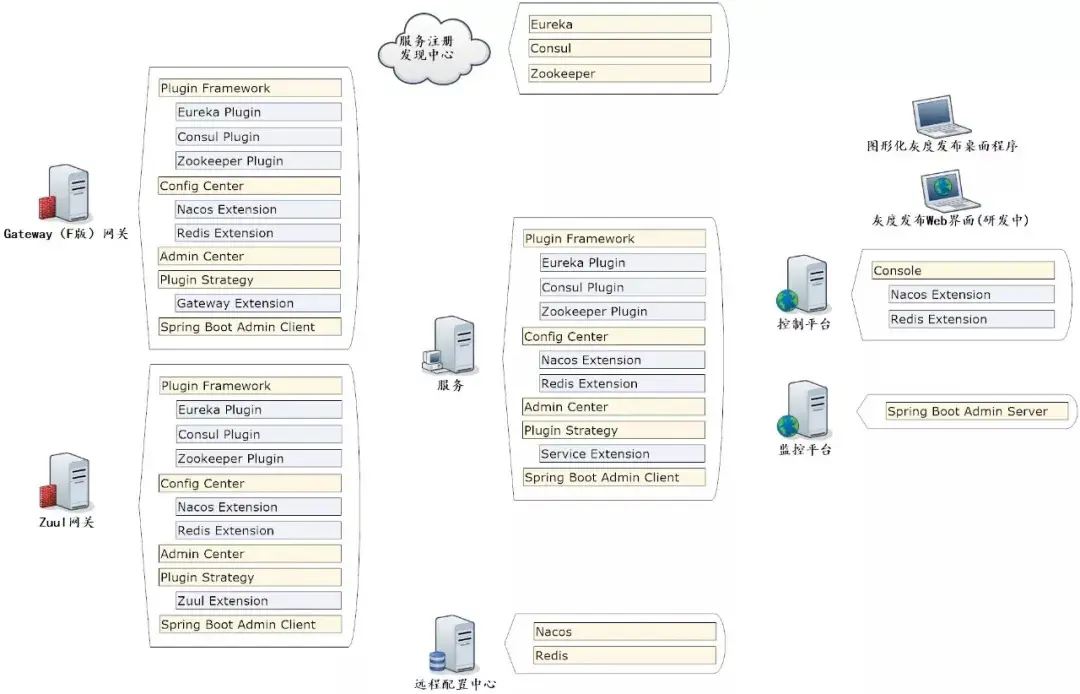The image size is (1080, 694).
Task: Click Spring Boot Admin Client below Gateway Extension
Action: tap(250, 327)
